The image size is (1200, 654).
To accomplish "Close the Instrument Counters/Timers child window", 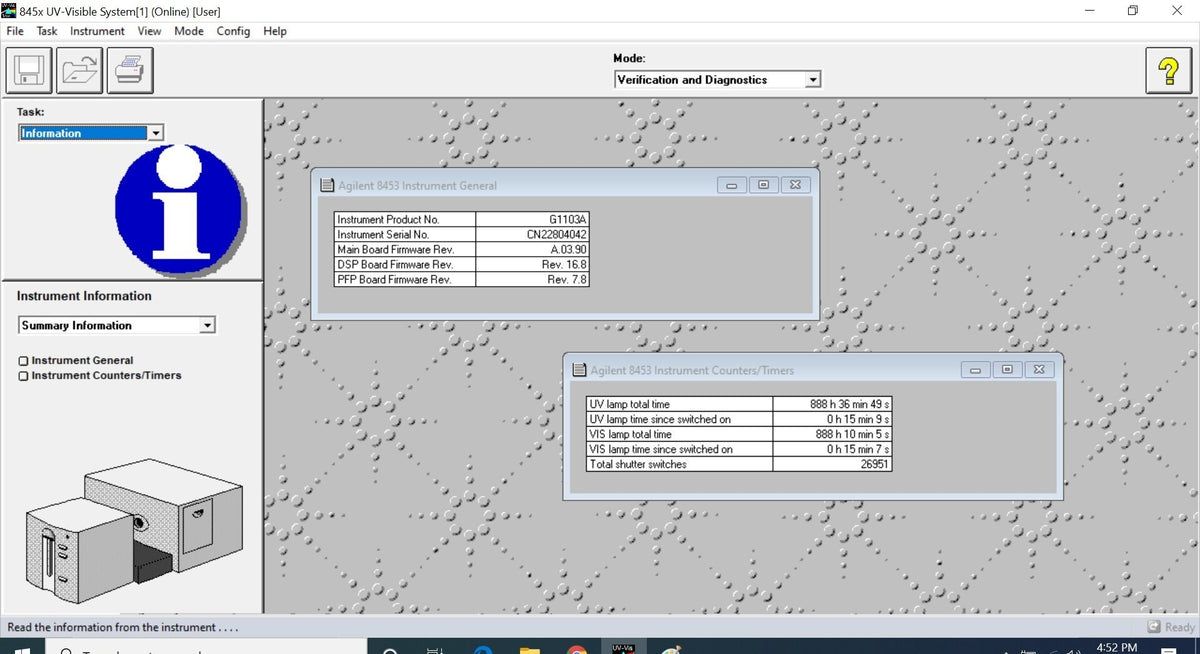I will click(x=1040, y=370).
